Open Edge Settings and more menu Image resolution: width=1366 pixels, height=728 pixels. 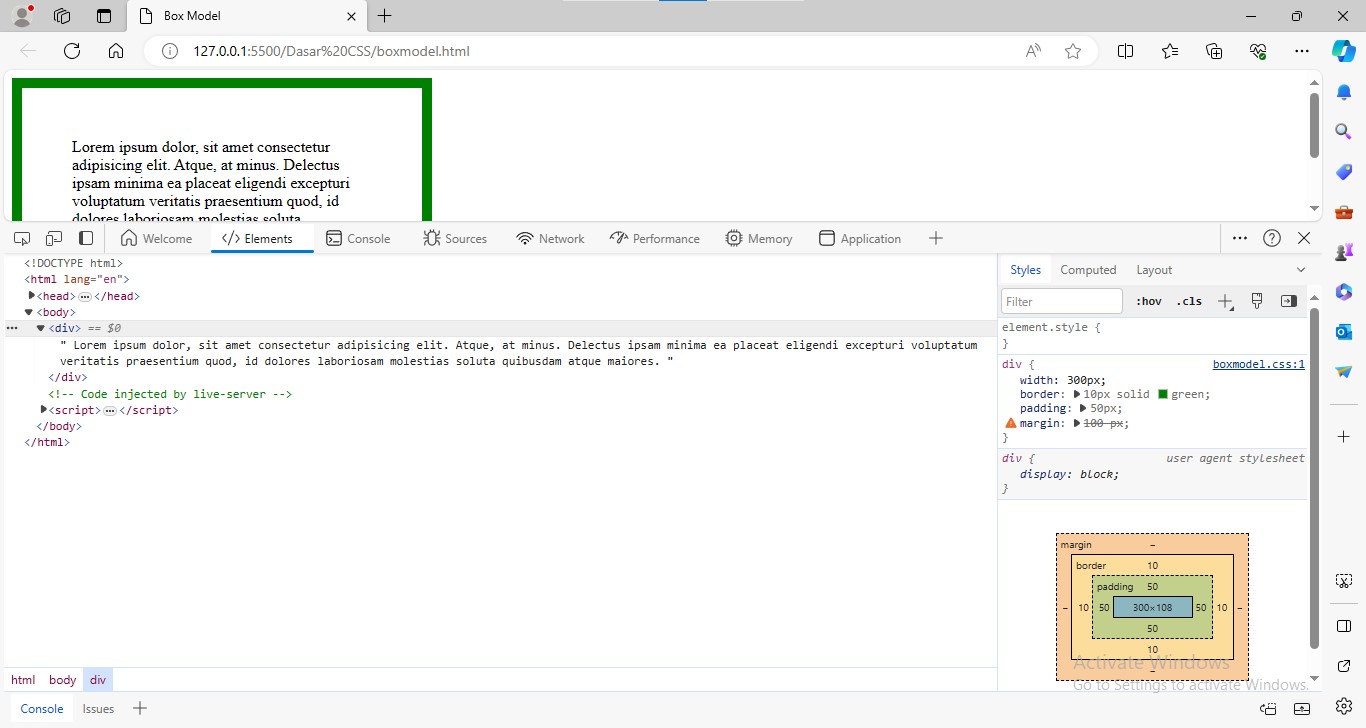[1301, 51]
